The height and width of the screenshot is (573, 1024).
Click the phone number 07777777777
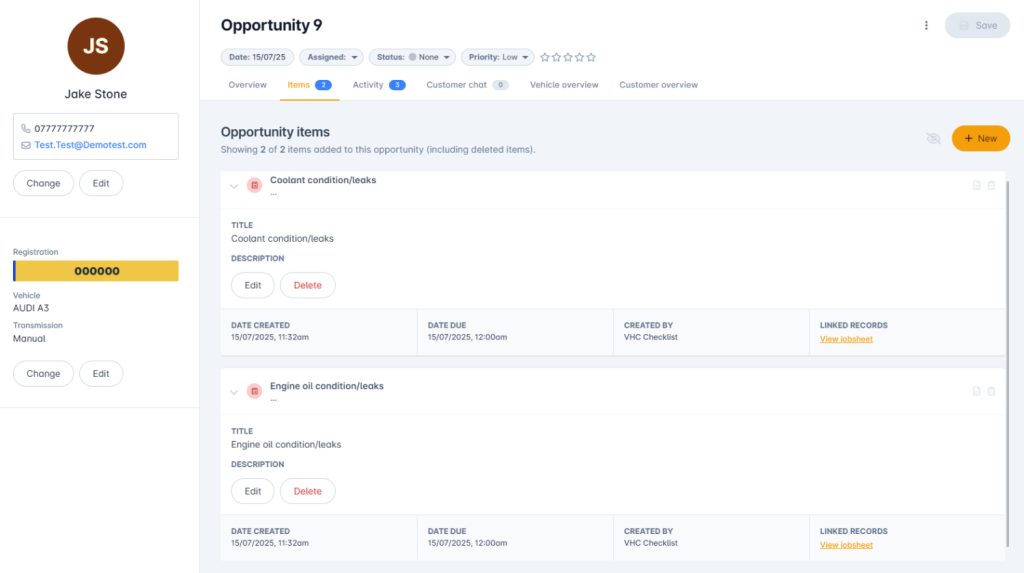[x=64, y=129]
